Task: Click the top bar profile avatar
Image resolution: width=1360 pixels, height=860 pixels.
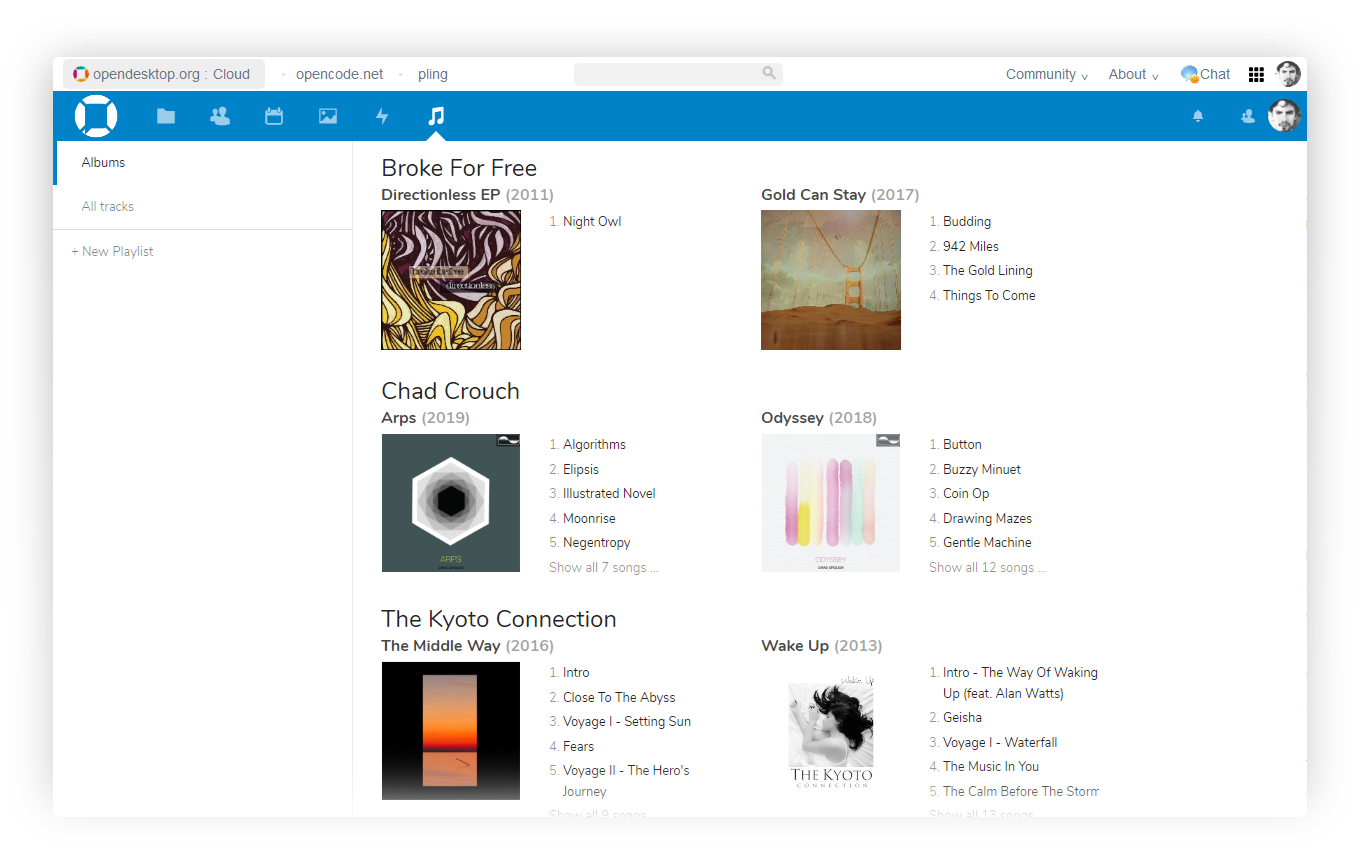Action: pyautogui.click(x=1288, y=74)
